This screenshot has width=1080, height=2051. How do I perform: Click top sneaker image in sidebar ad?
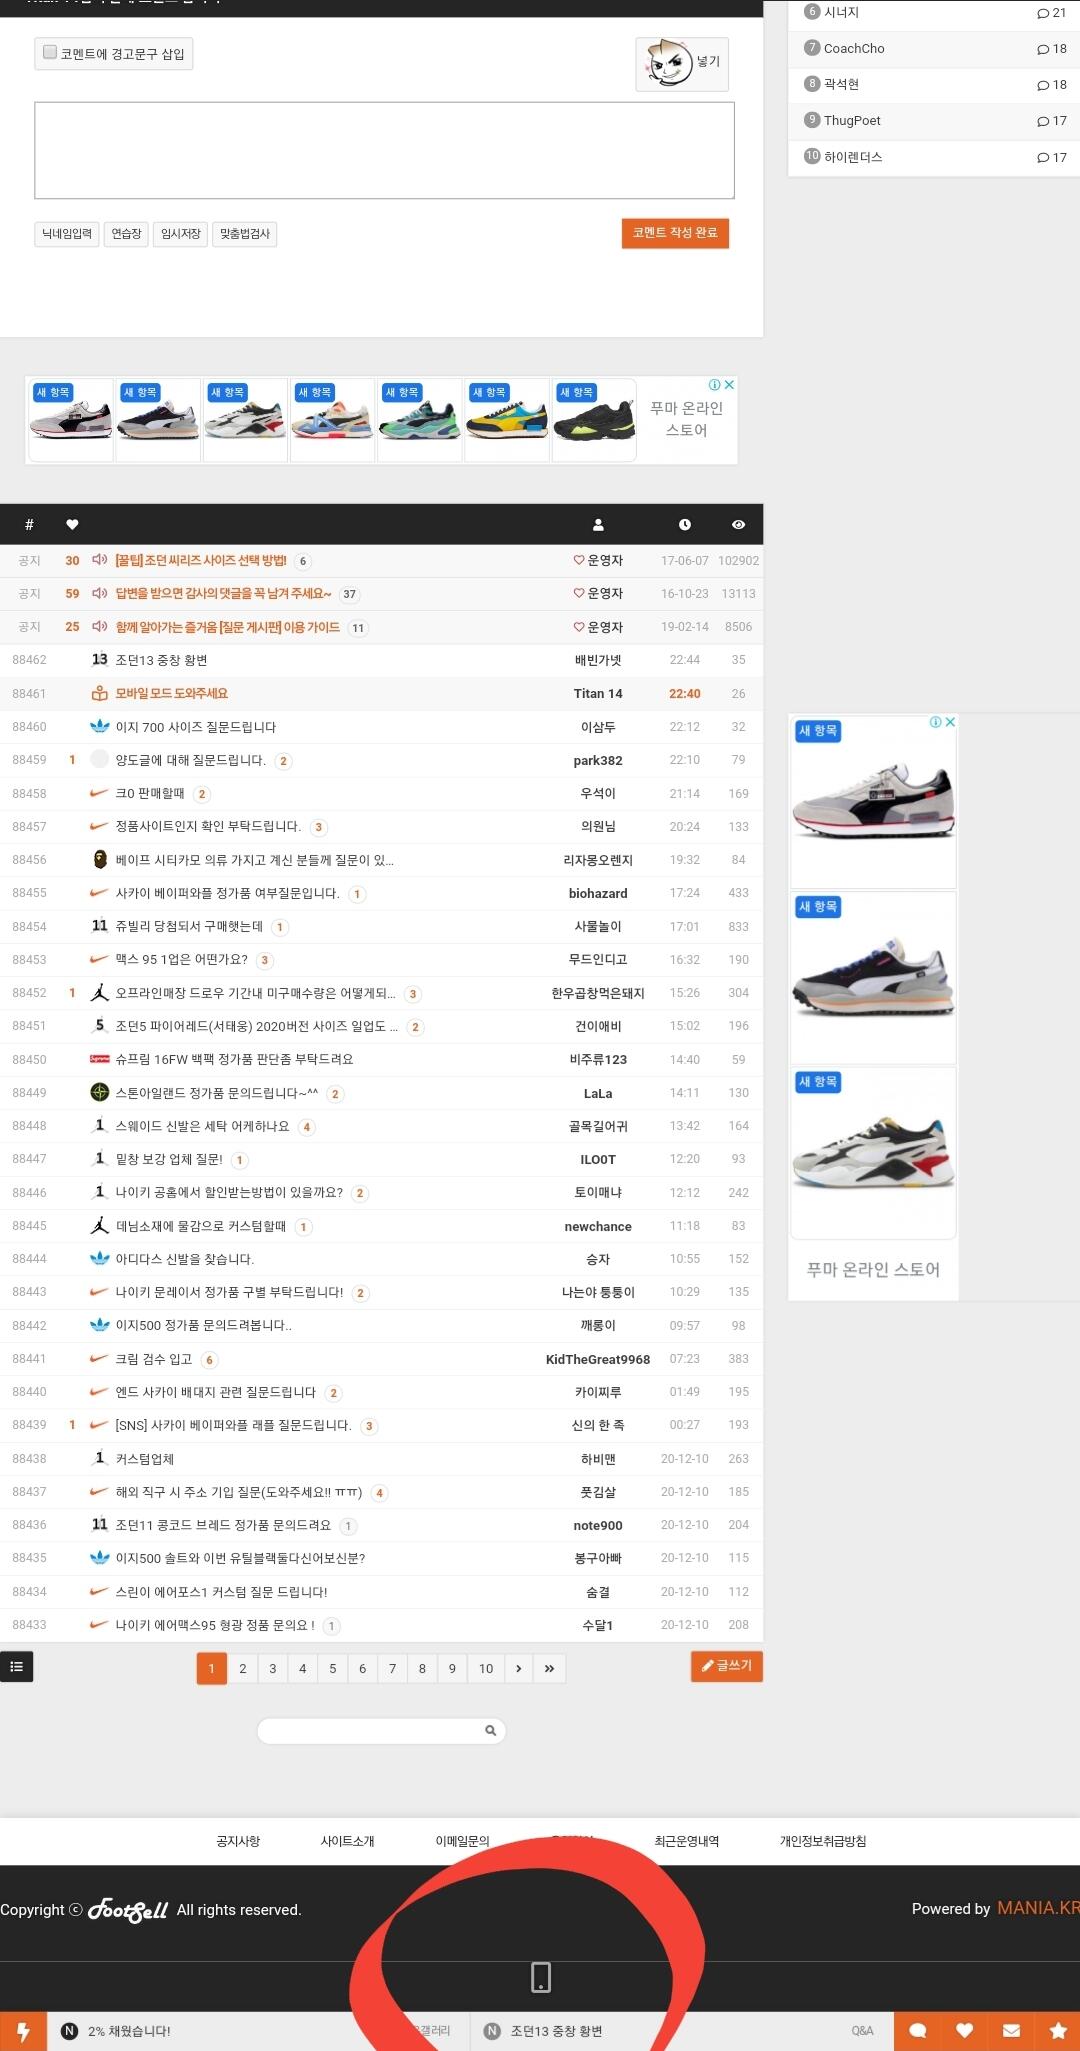point(873,802)
